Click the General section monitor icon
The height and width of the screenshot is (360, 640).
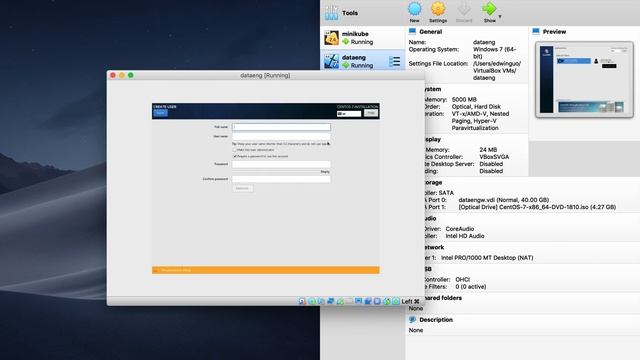point(412,31)
